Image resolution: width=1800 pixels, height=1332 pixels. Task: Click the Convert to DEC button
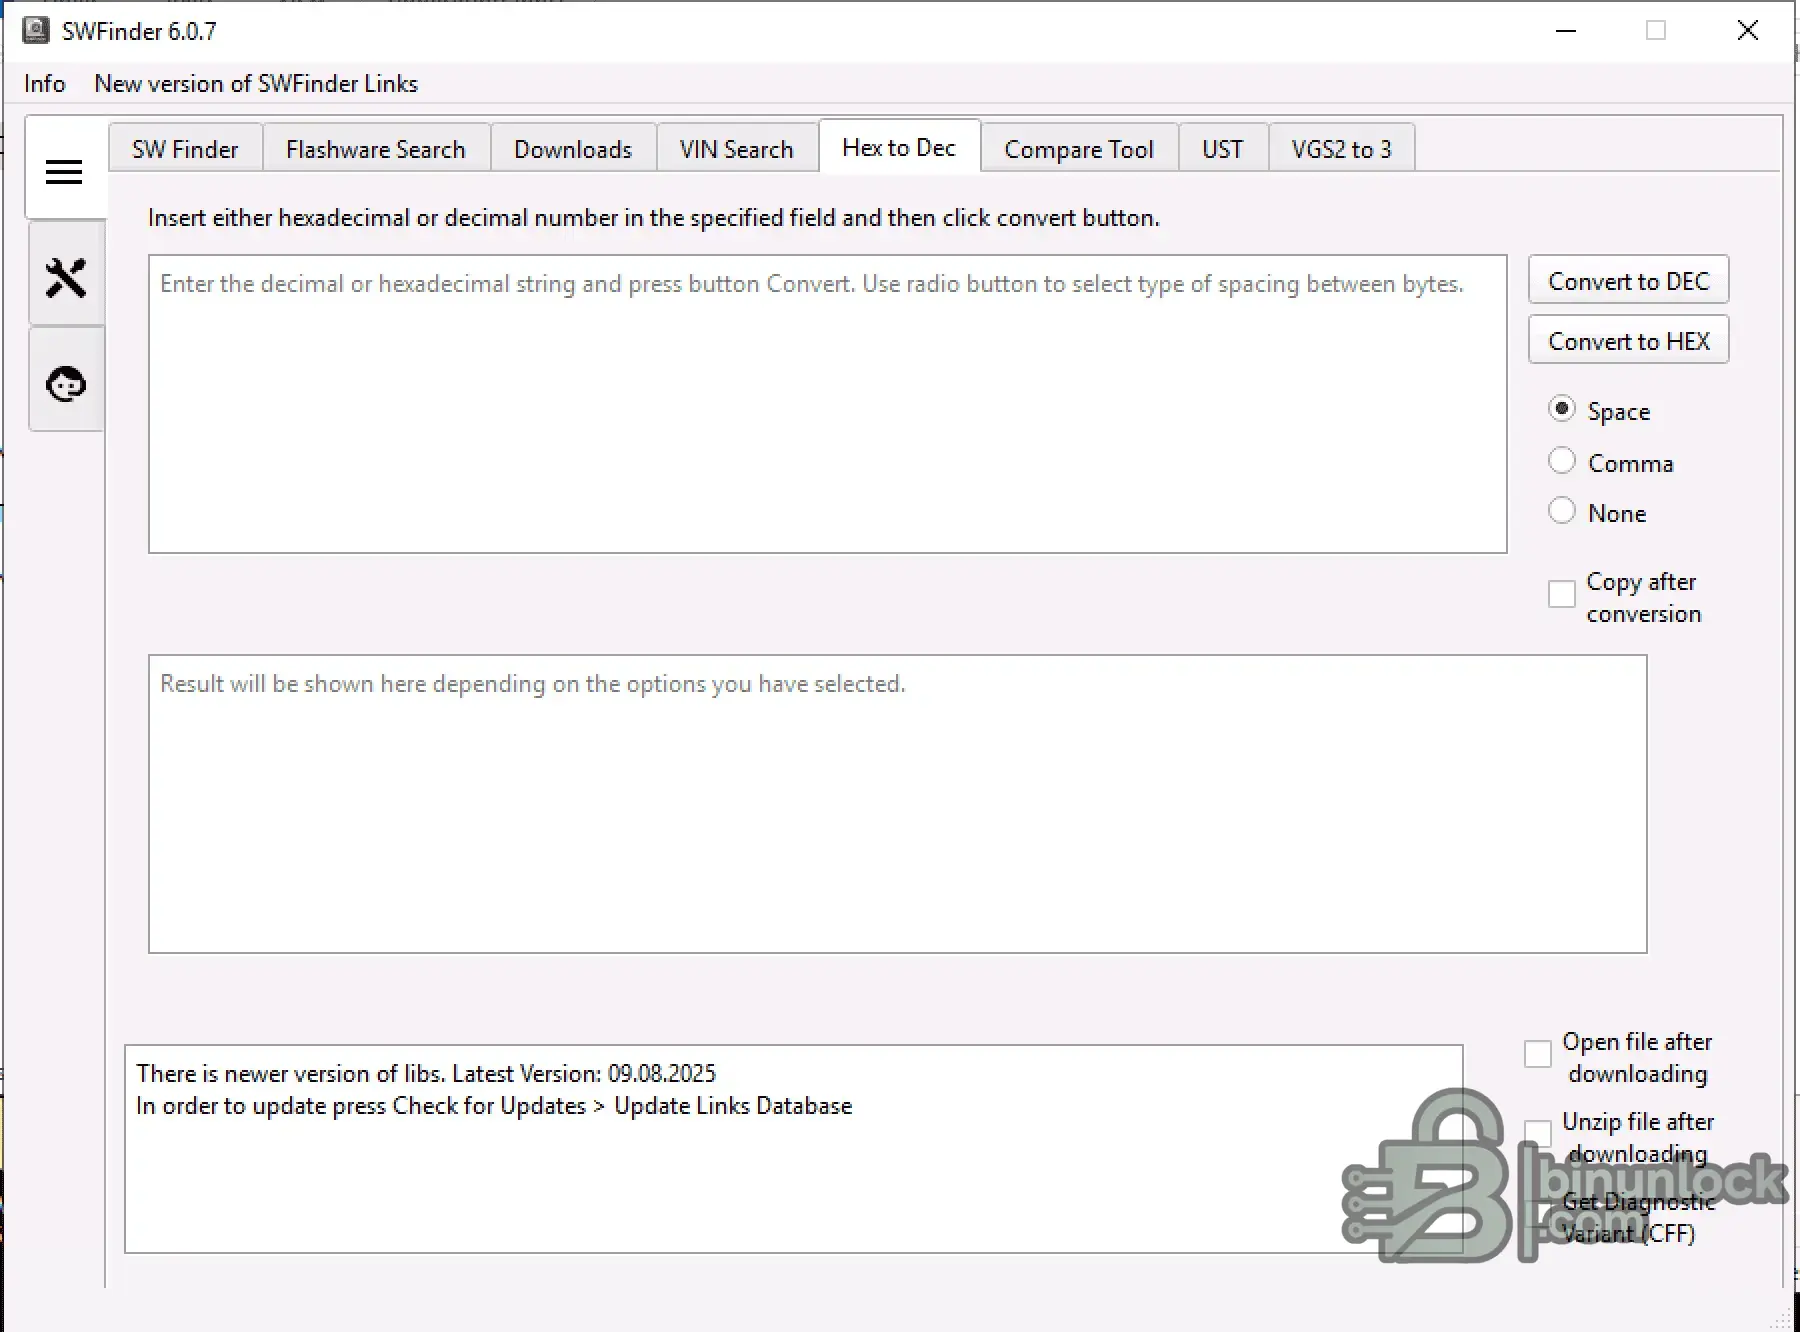(1629, 281)
